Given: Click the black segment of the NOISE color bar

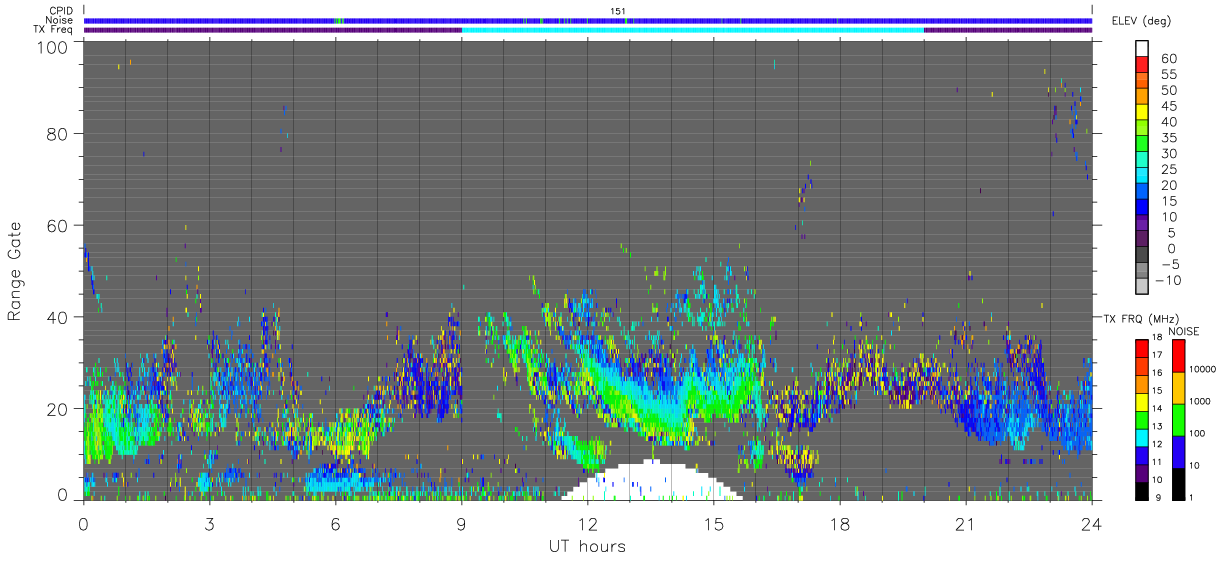Looking at the screenshot, I should click(x=1178, y=483).
